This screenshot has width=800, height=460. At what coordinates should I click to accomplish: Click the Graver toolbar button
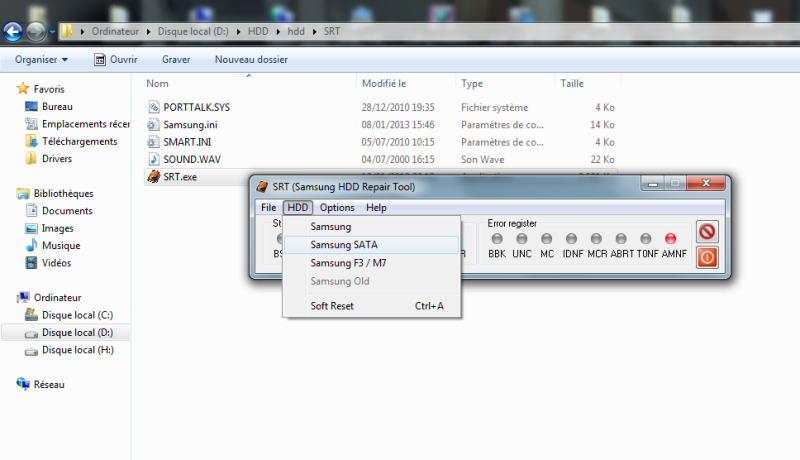click(x=176, y=60)
